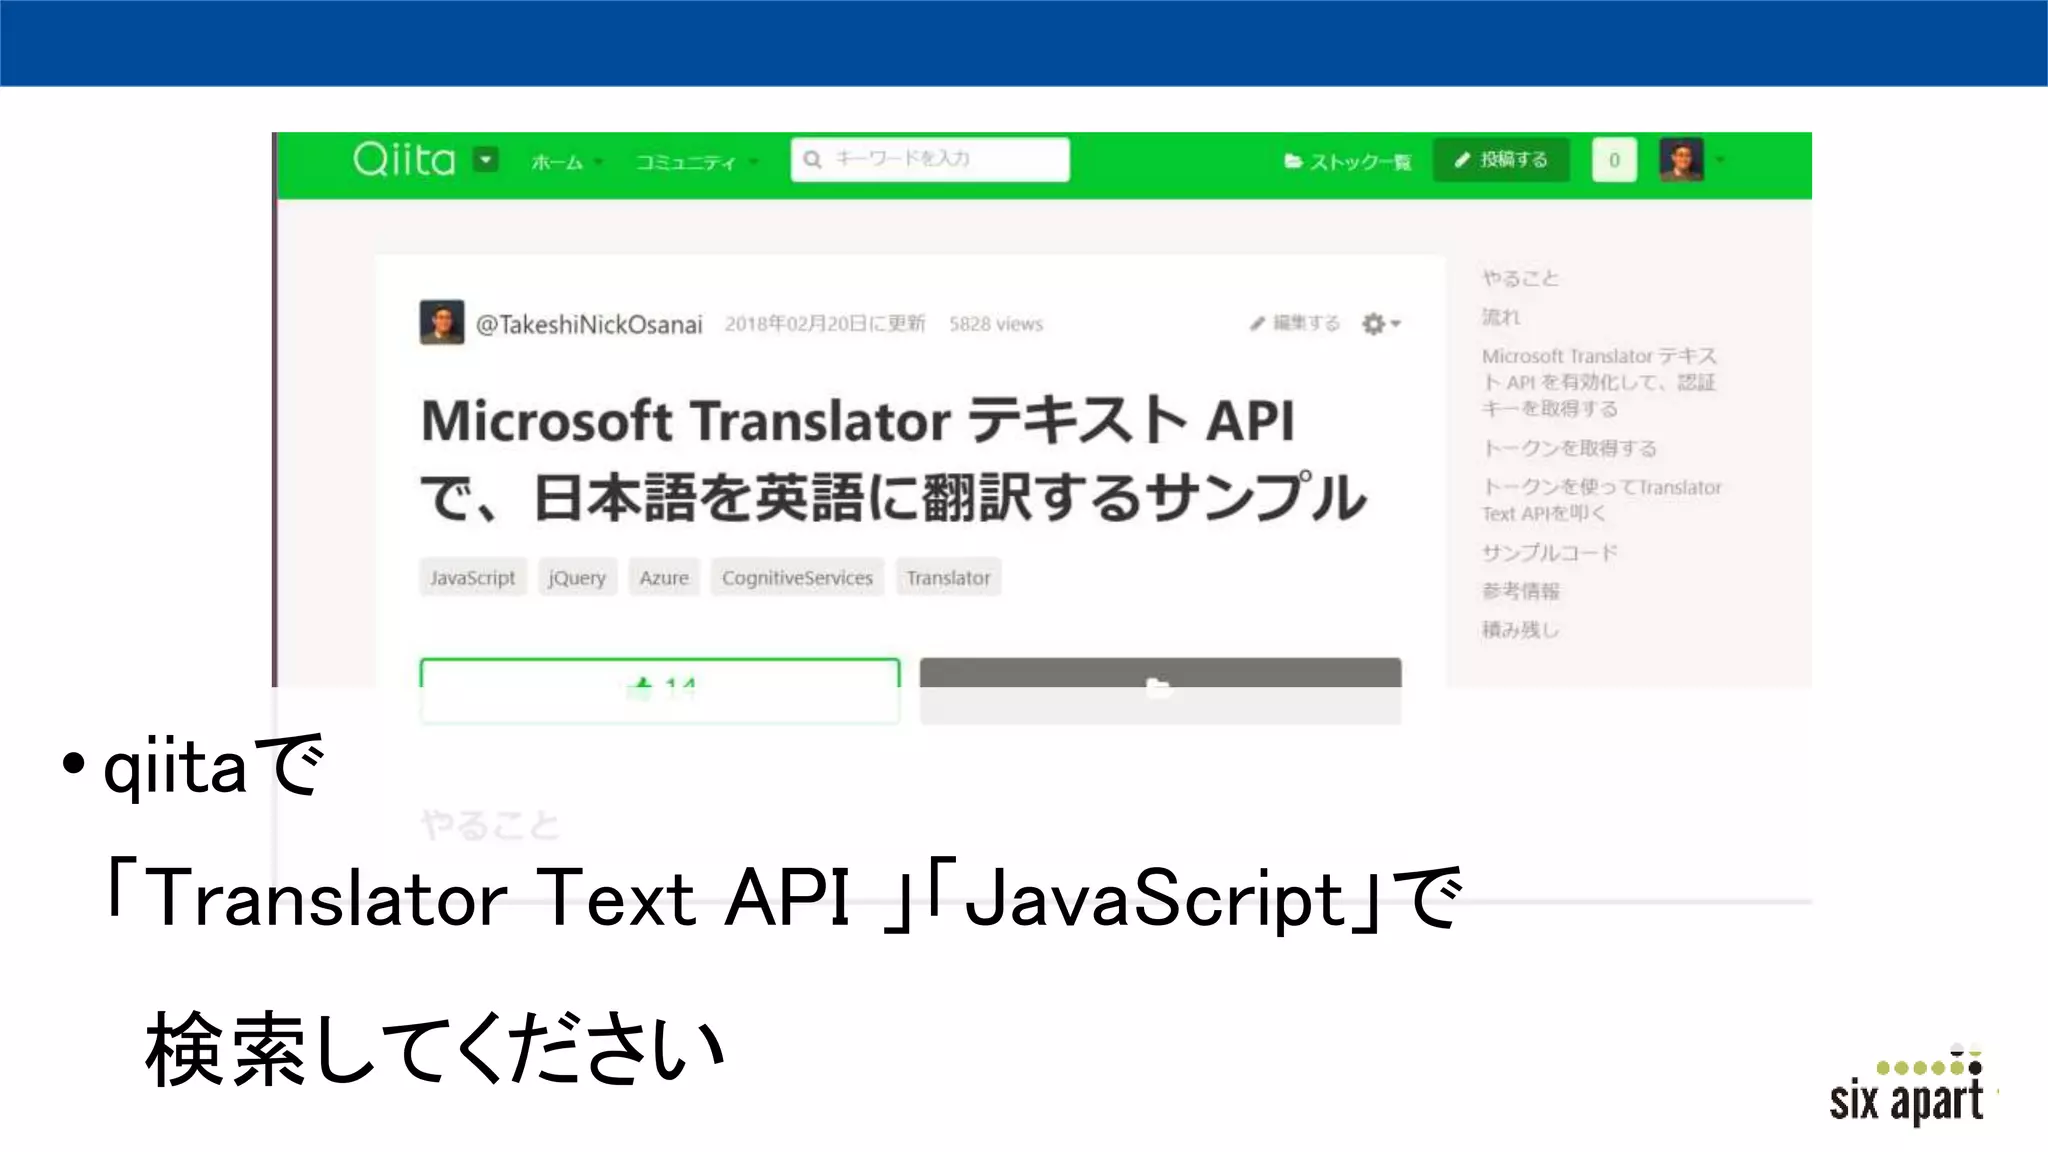Jump to 認証キーを取得する section link
2048x1152 pixels.
tap(1598, 382)
